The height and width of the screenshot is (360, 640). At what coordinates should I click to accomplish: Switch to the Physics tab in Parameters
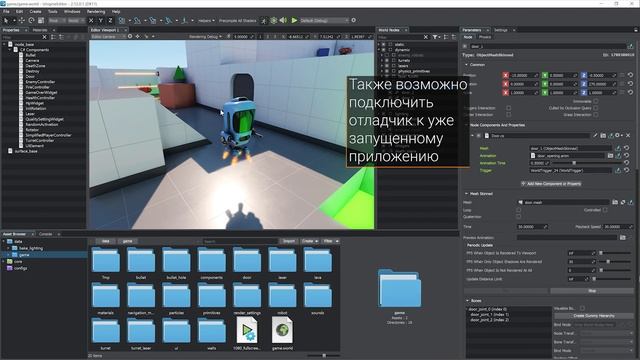click(x=485, y=37)
